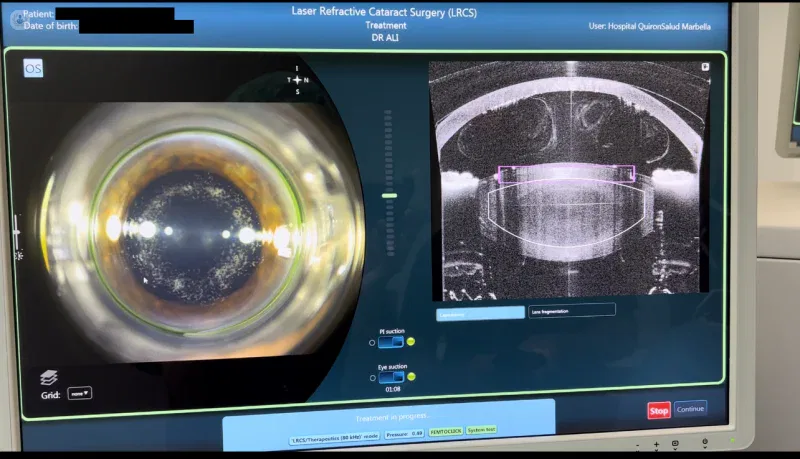Click the eye suction timer 01:08
This screenshot has width=800, height=459.
[x=393, y=389]
